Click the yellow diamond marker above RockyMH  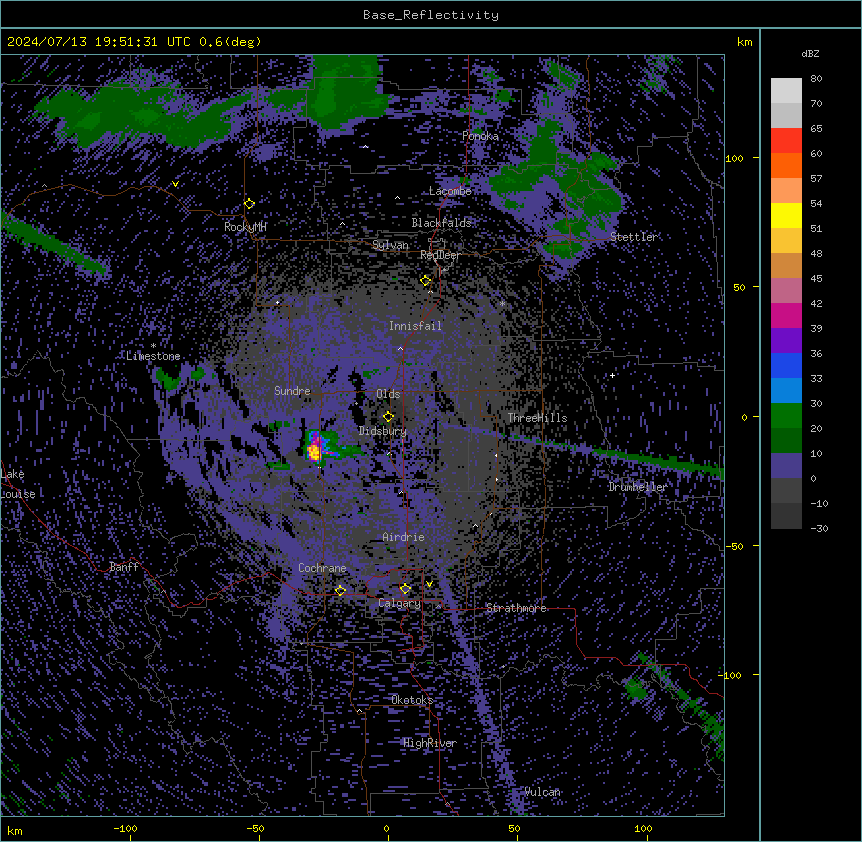pos(249,203)
